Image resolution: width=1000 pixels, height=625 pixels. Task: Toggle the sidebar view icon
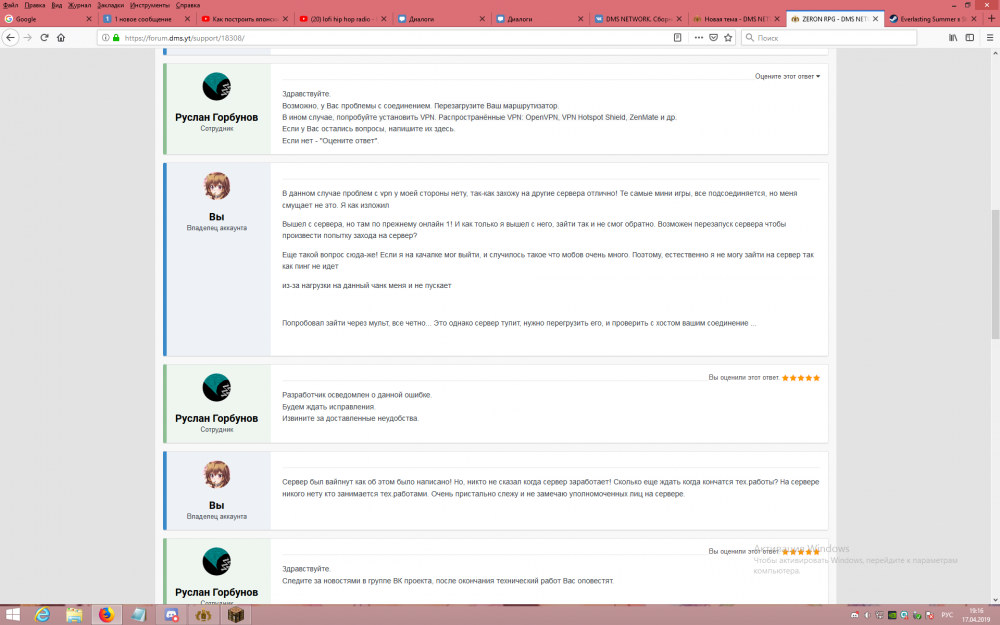pos(969,37)
